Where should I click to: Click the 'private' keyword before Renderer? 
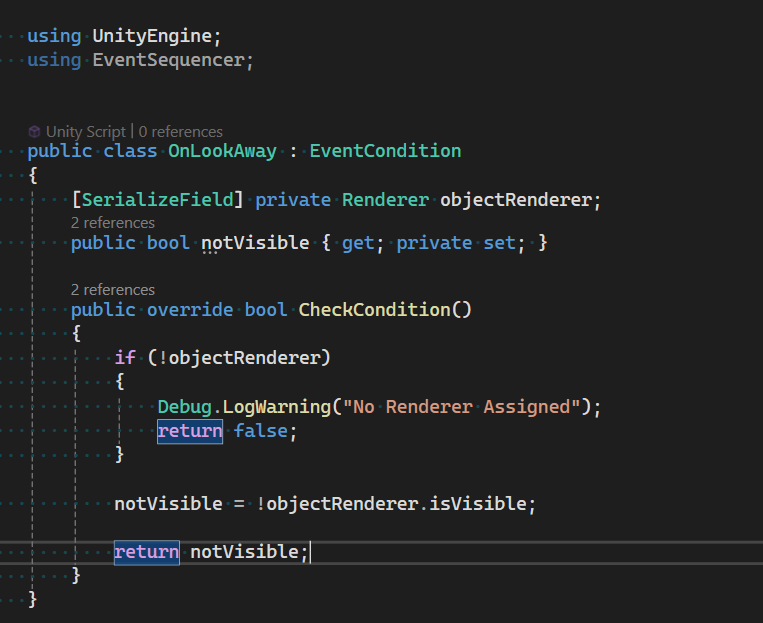[293, 200]
